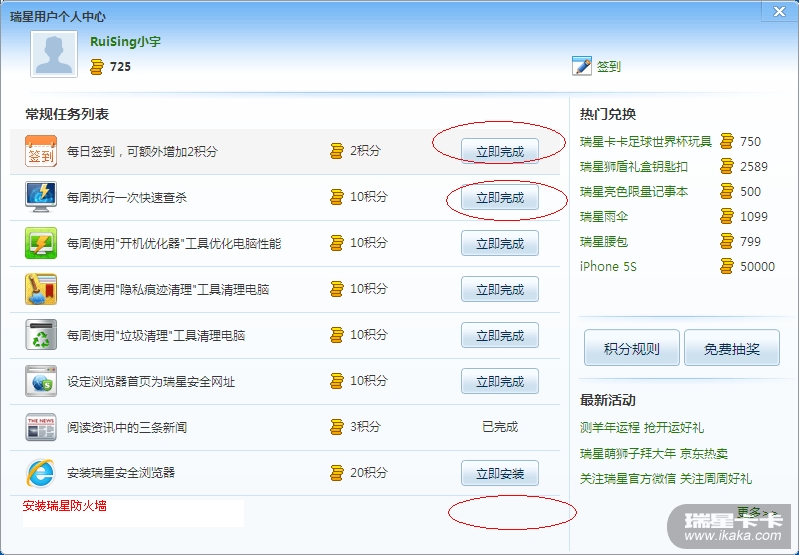Click the coin icon beside 725
Screen dimensions: 799x555
(x=97, y=67)
